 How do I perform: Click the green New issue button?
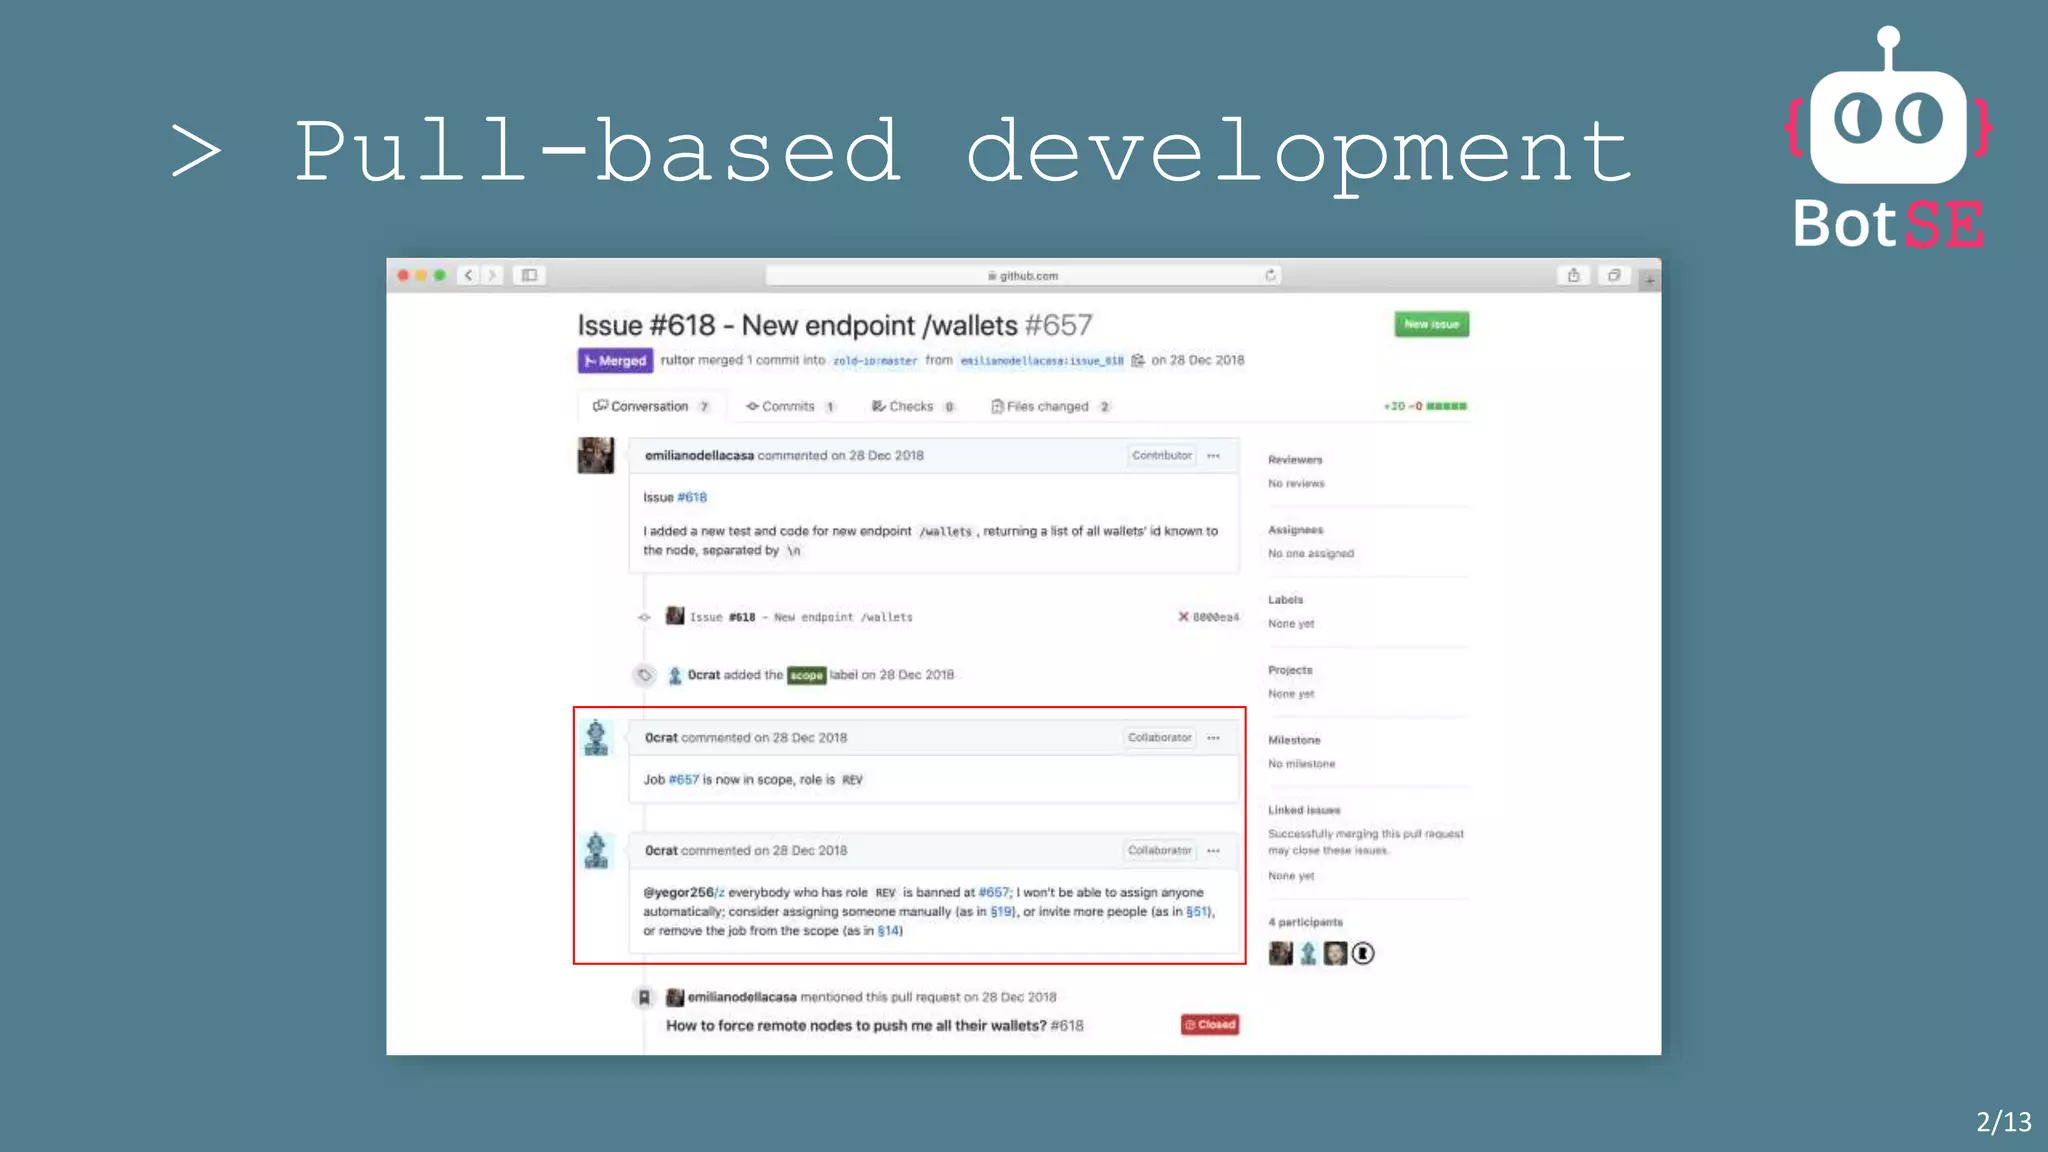1431,324
